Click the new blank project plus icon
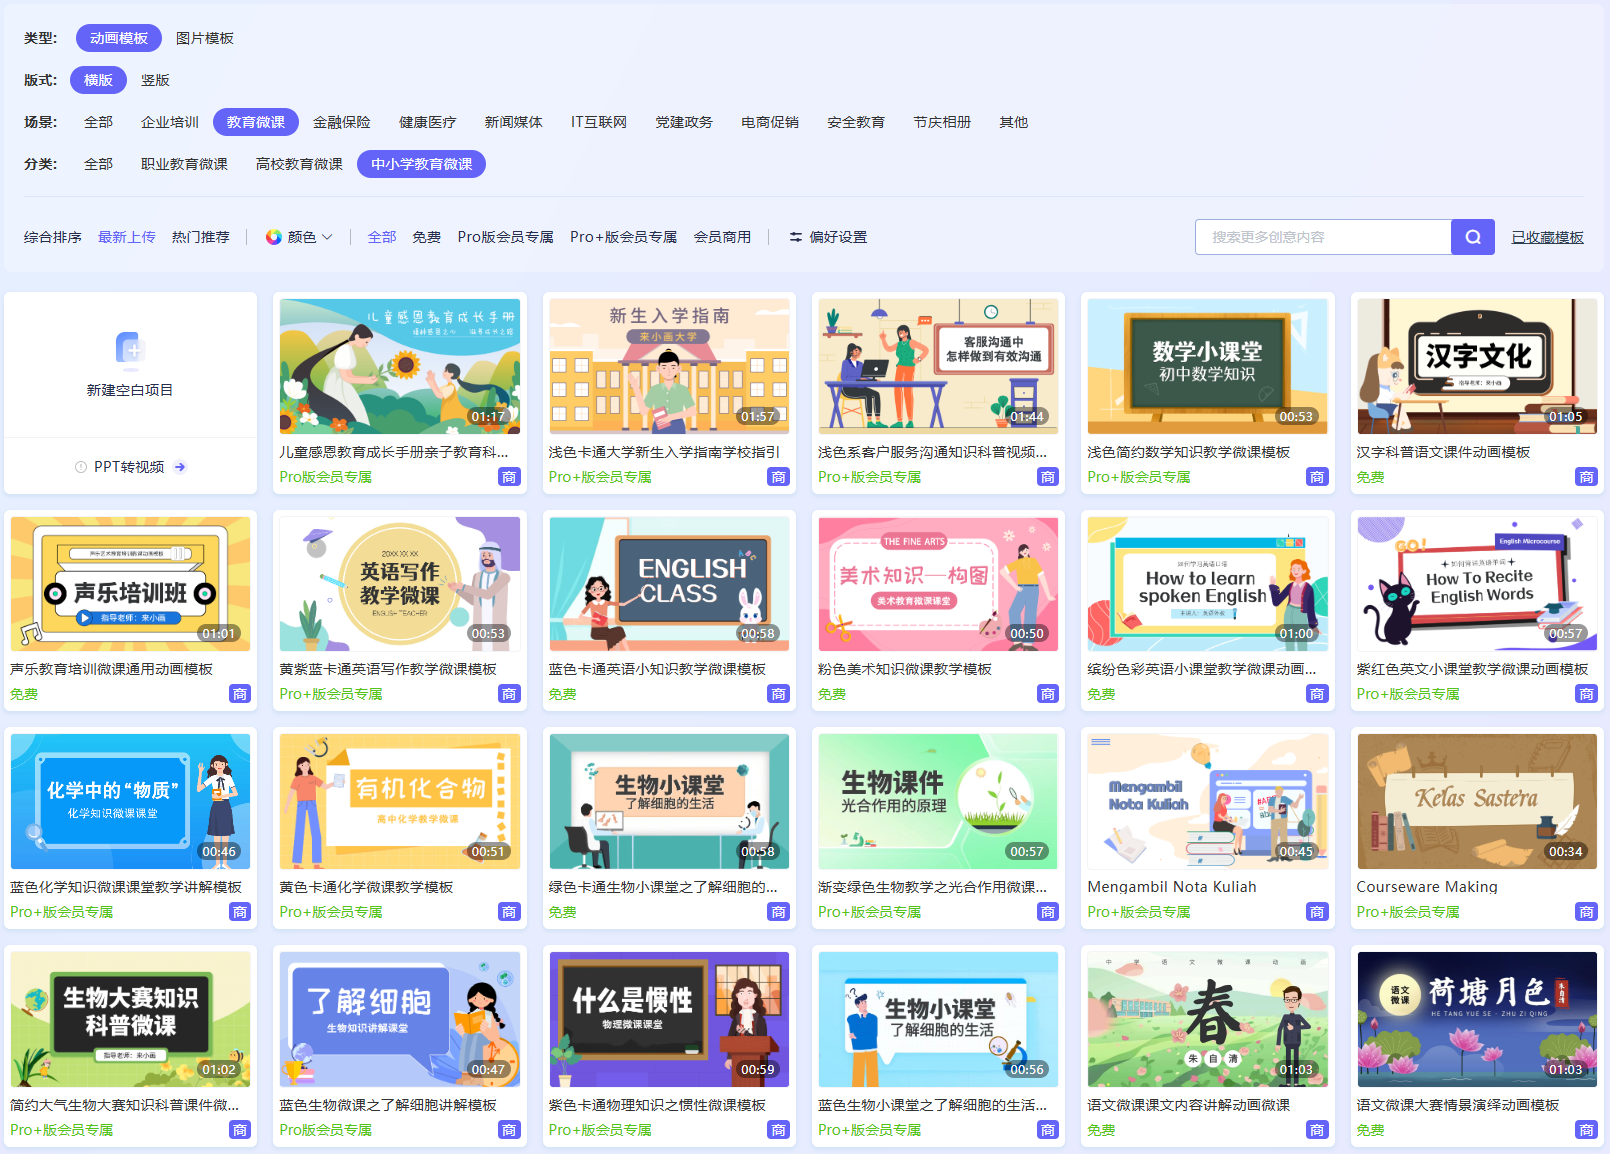The height and width of the screenshot is (1154, 1610). (130, 349)
